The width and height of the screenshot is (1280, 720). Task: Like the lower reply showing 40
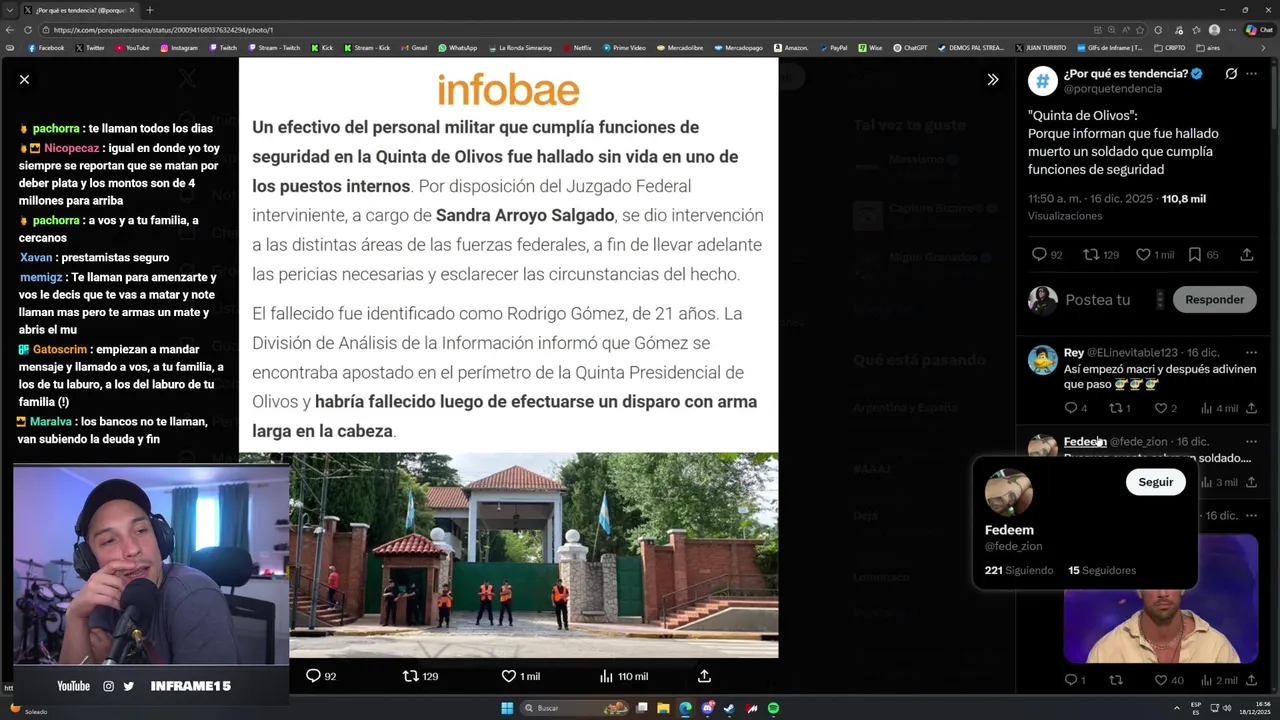(x=1169, y=680)
